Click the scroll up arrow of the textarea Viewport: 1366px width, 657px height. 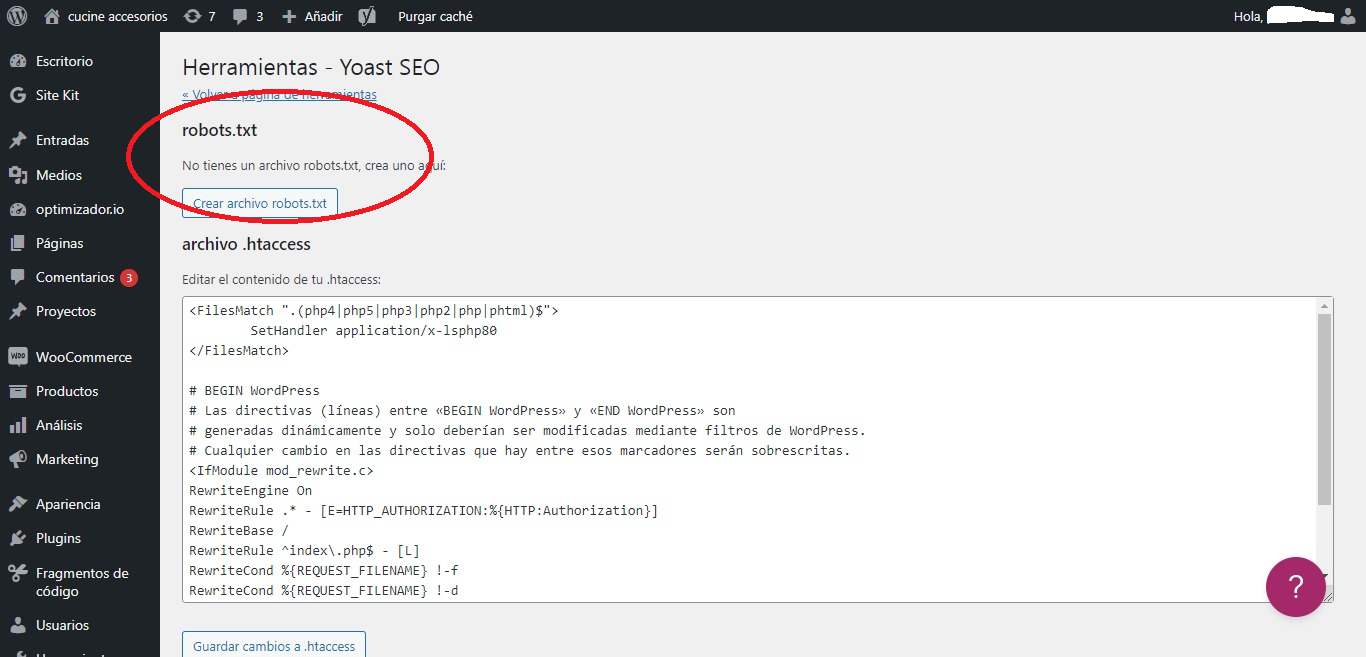coord(1324,305)
